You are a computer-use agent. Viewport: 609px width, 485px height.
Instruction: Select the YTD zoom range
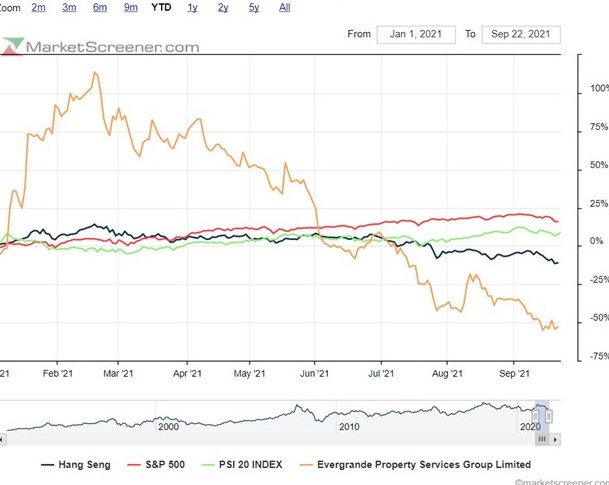click(160, 7)
